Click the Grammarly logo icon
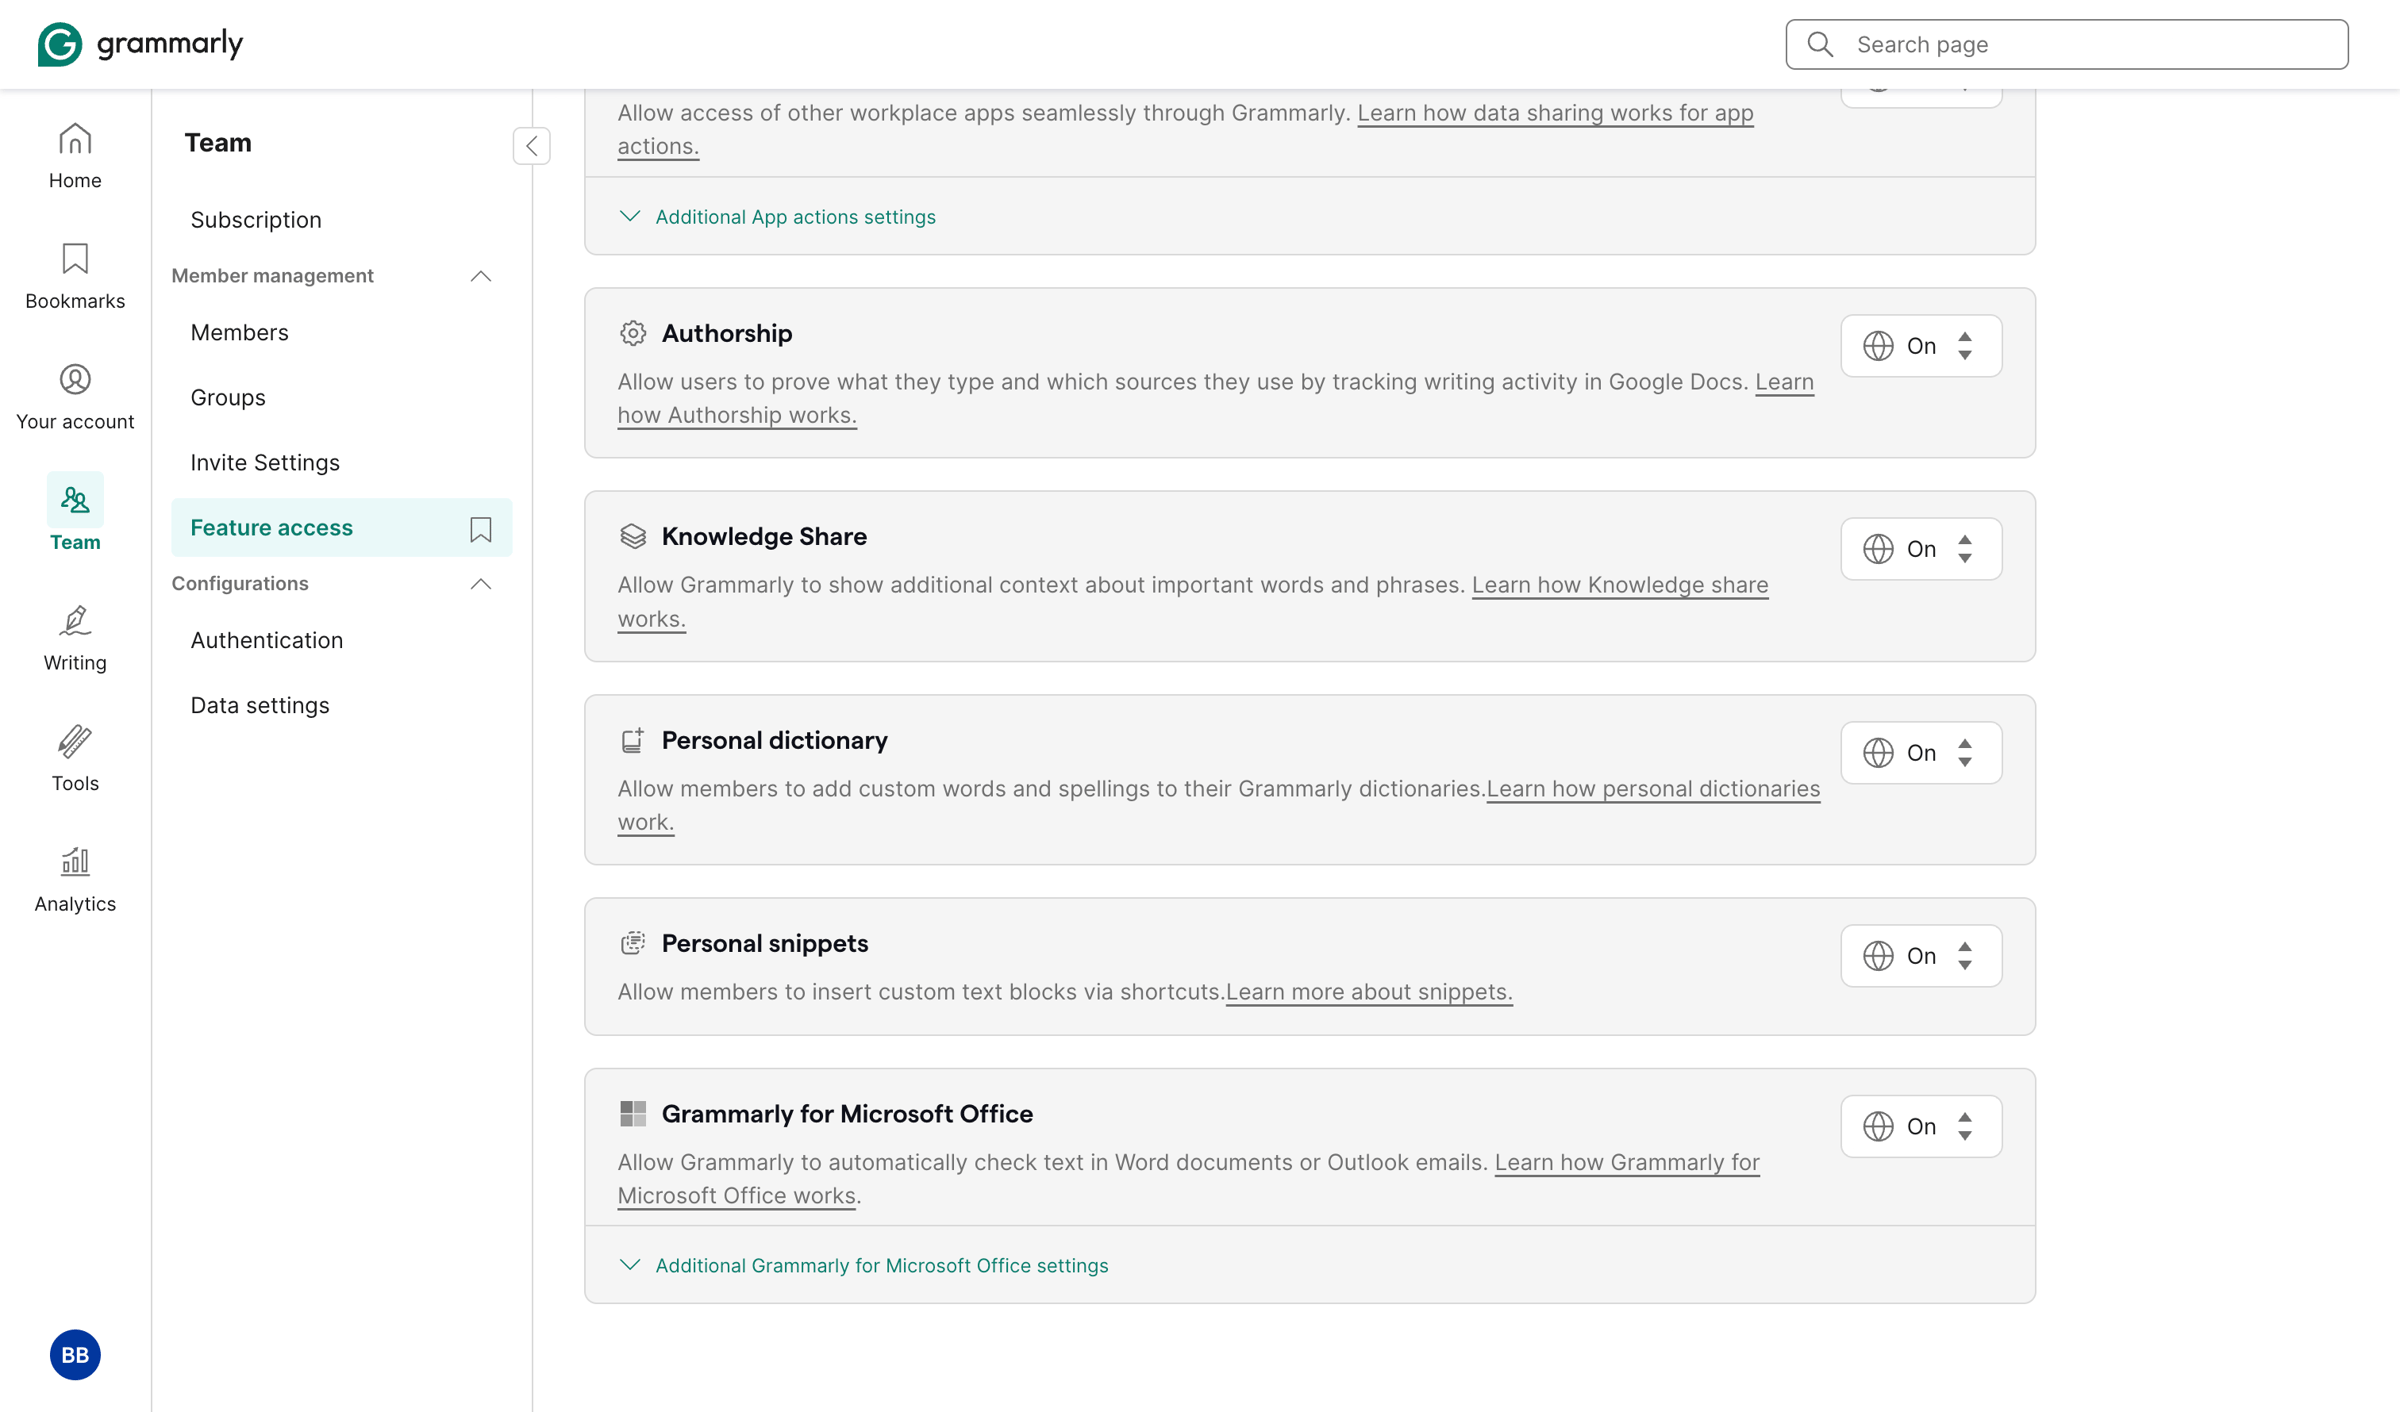This screenshot has width=2400, height=1412. point(59,44)
